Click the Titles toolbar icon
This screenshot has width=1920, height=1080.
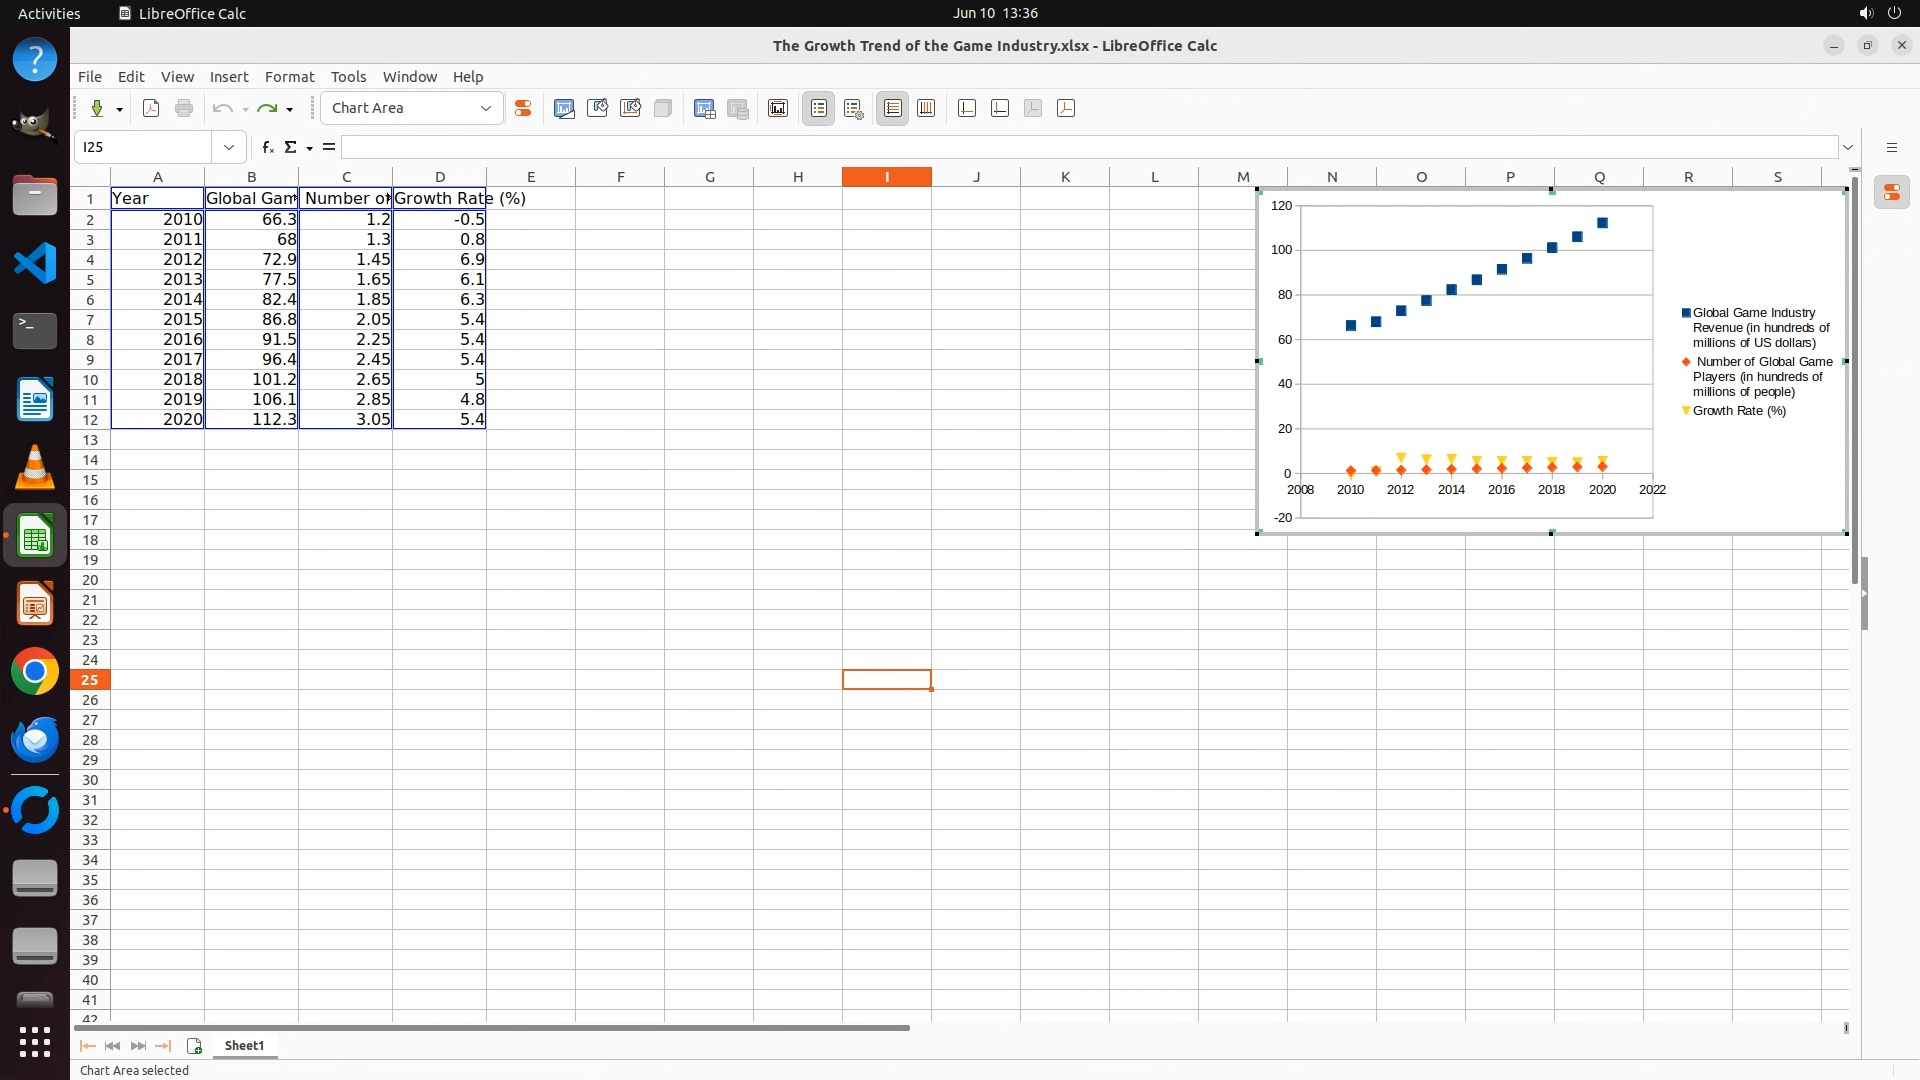point(778,108)
